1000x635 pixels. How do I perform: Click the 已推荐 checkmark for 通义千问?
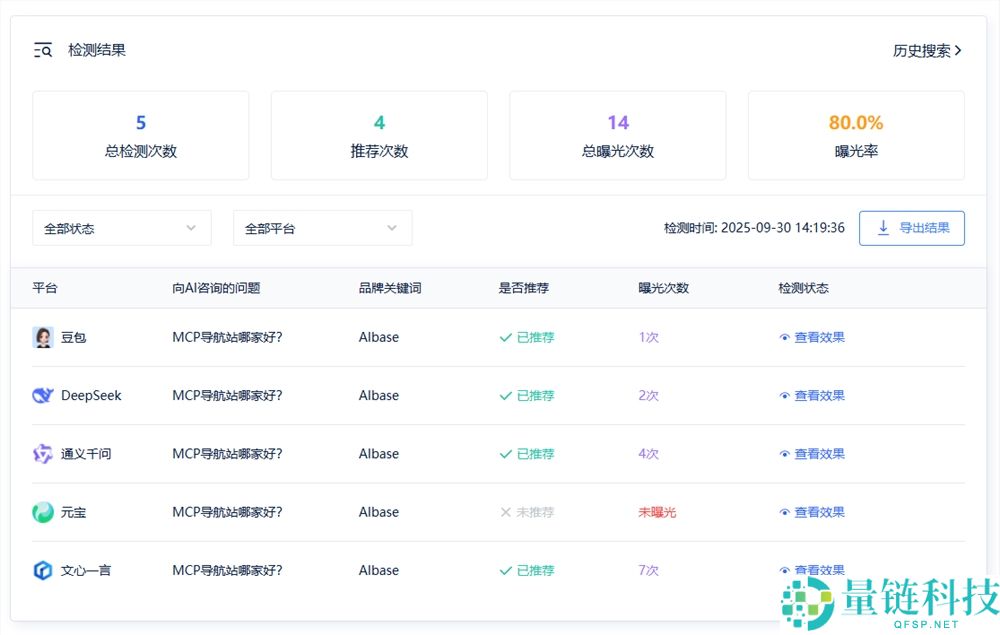(x=507, y=453)
